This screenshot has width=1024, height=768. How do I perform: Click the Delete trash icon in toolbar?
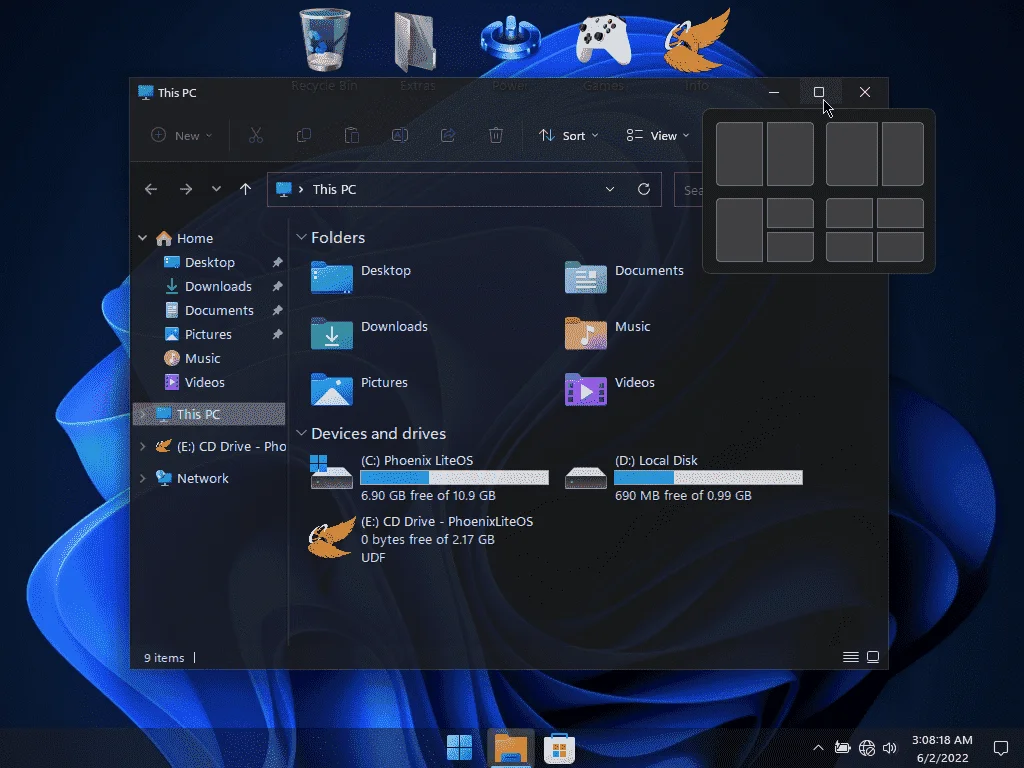tap(496, 135)
